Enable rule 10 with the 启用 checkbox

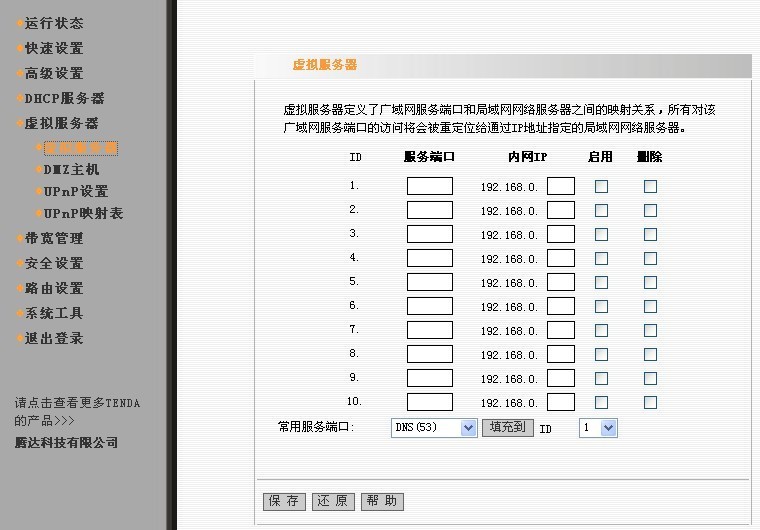tap(602, 402)
